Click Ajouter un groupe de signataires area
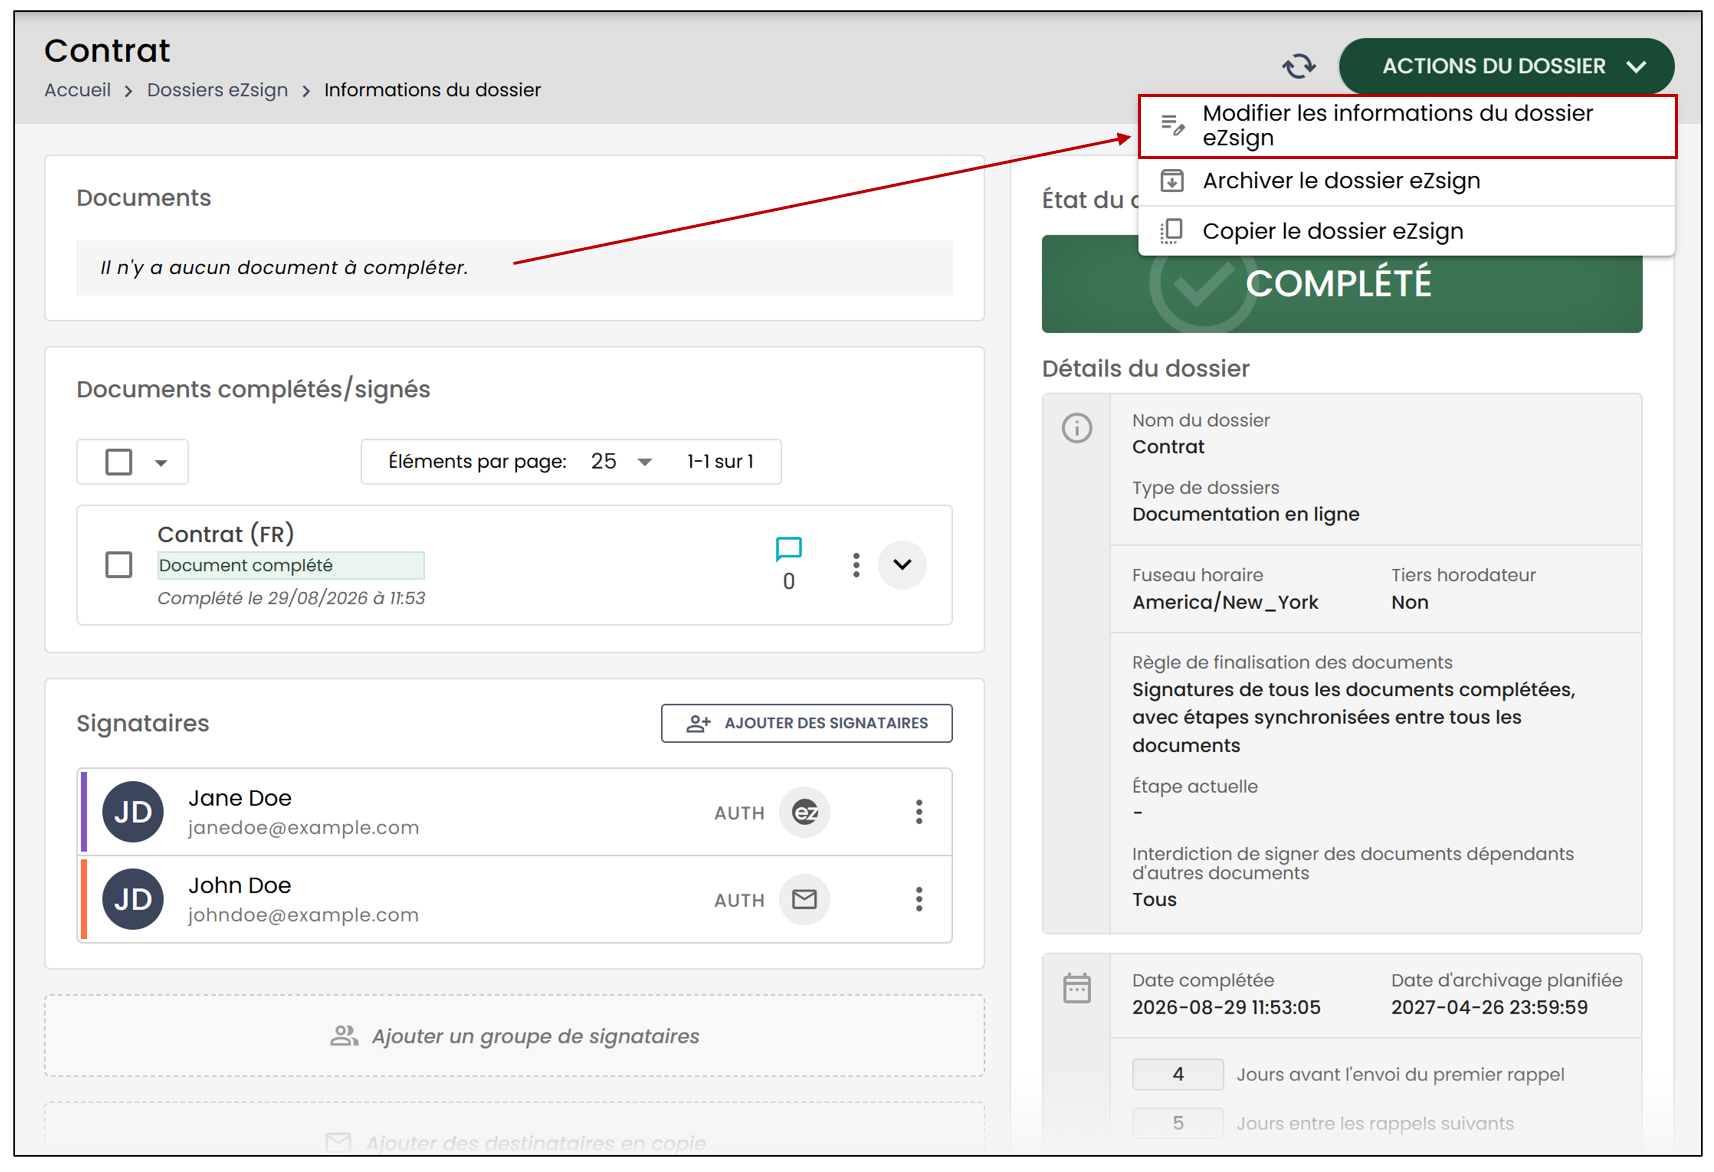1714x1172 pixels. pyautogui.click(x=515, y=1036)
